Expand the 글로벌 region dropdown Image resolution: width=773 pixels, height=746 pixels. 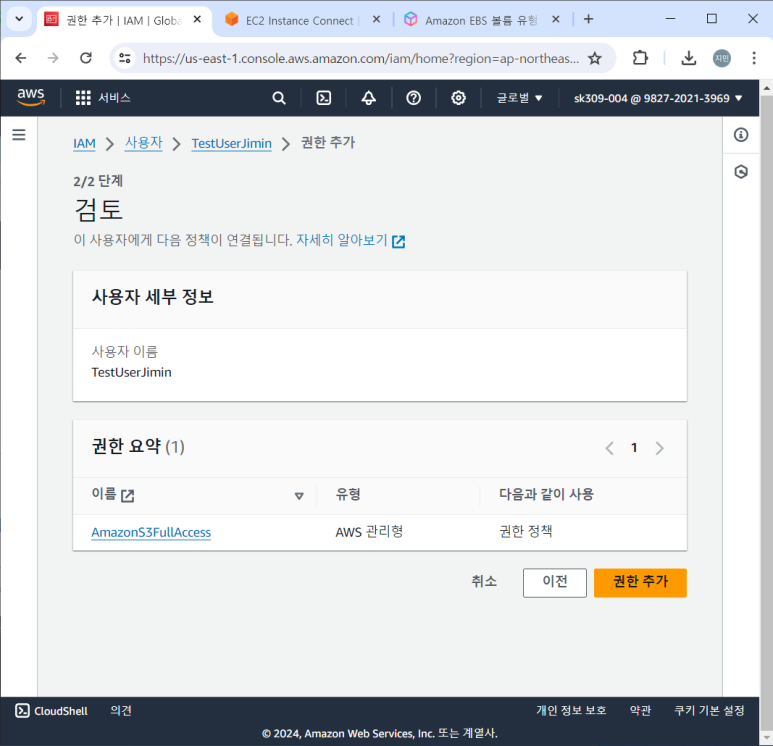pos(519,98)
